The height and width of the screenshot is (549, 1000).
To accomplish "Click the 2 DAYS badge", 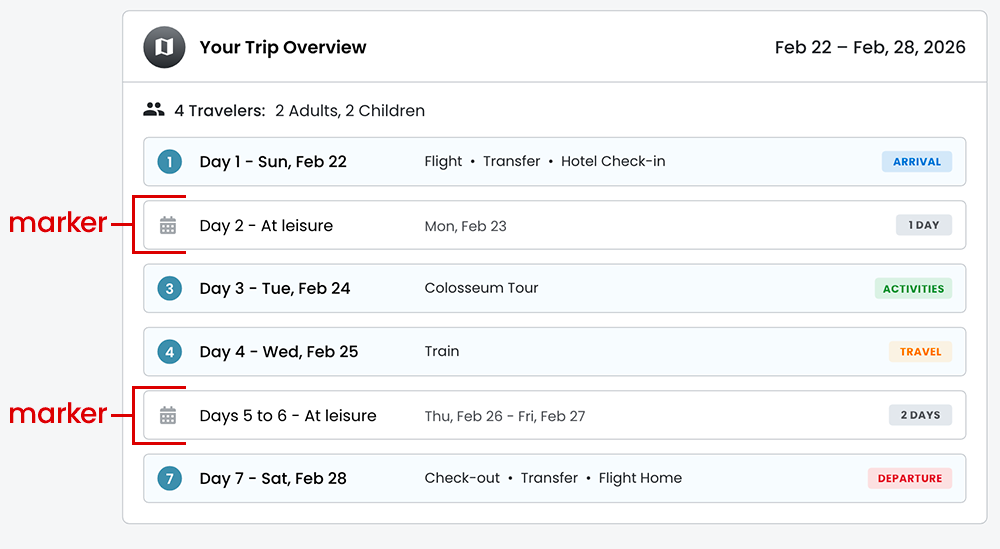I will coord(920,415).
